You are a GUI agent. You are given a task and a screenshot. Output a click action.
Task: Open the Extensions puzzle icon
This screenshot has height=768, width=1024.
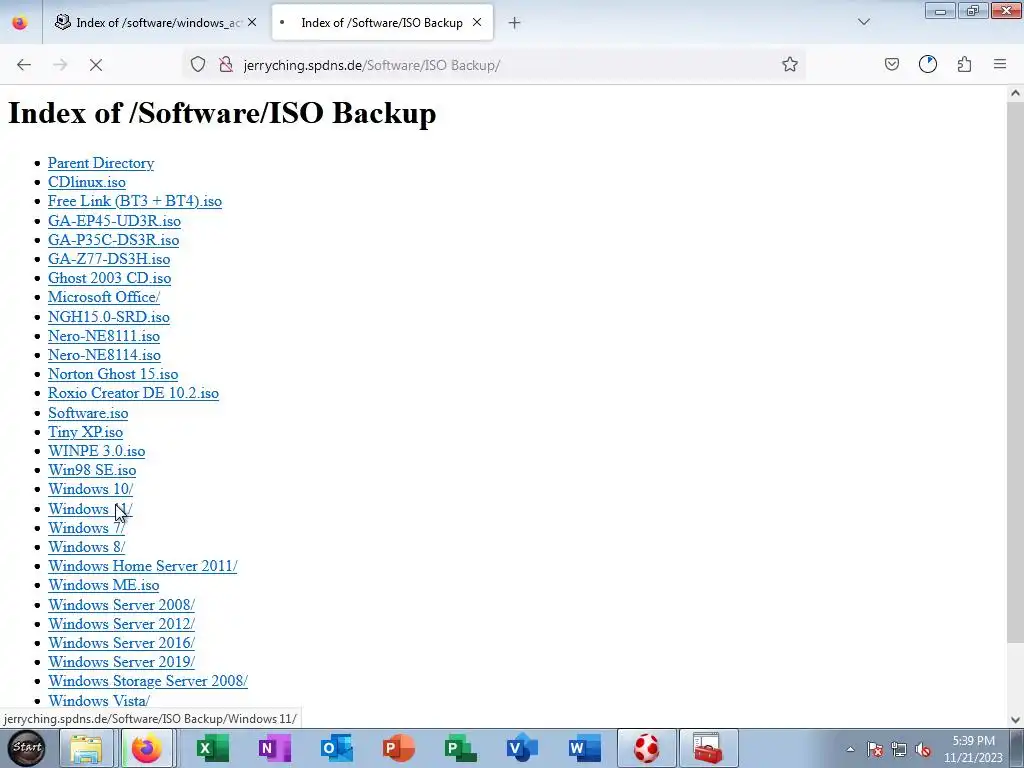tap(964, 65)
